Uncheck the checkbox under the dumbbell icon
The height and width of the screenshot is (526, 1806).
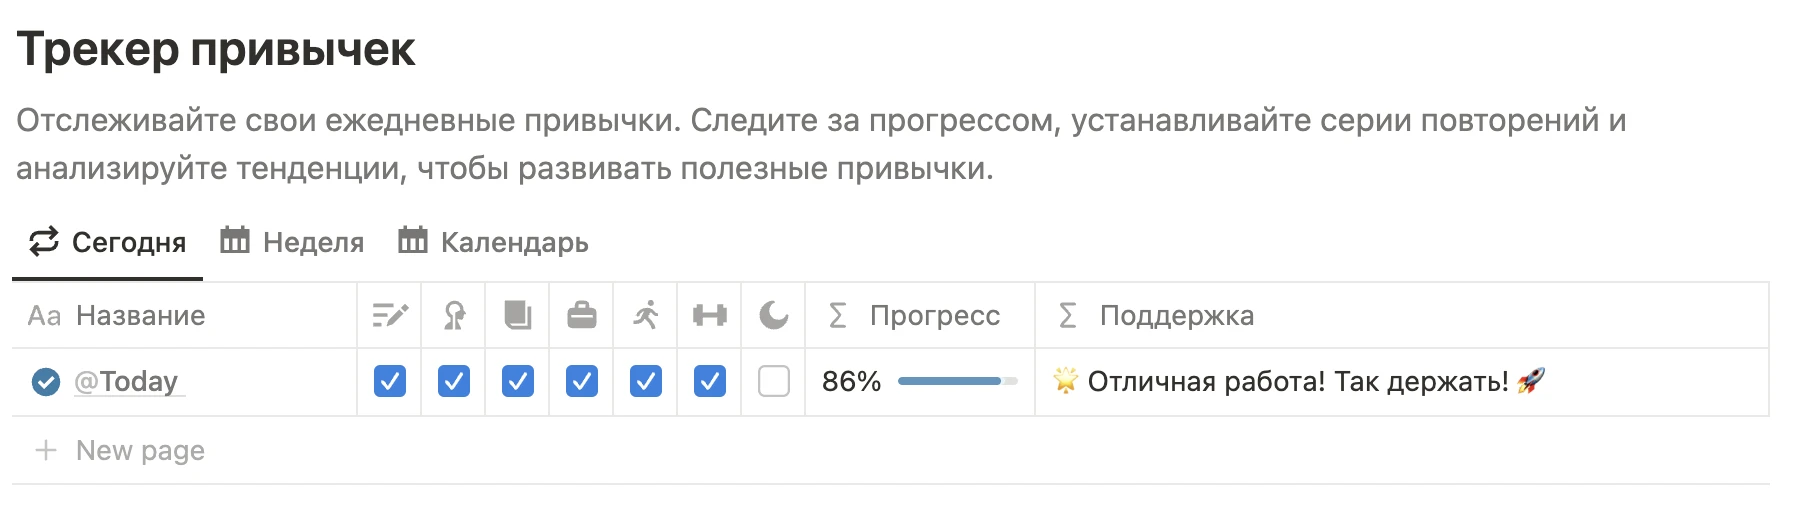click(x=710, y=381)
